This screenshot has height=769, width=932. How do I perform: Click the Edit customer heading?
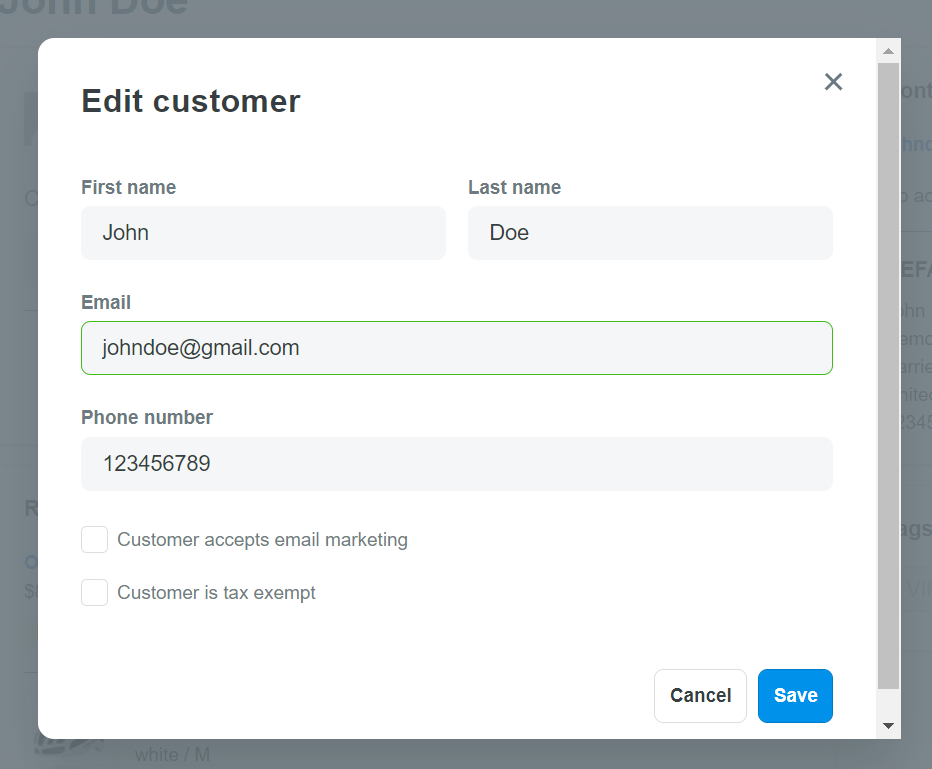(191, 101)
